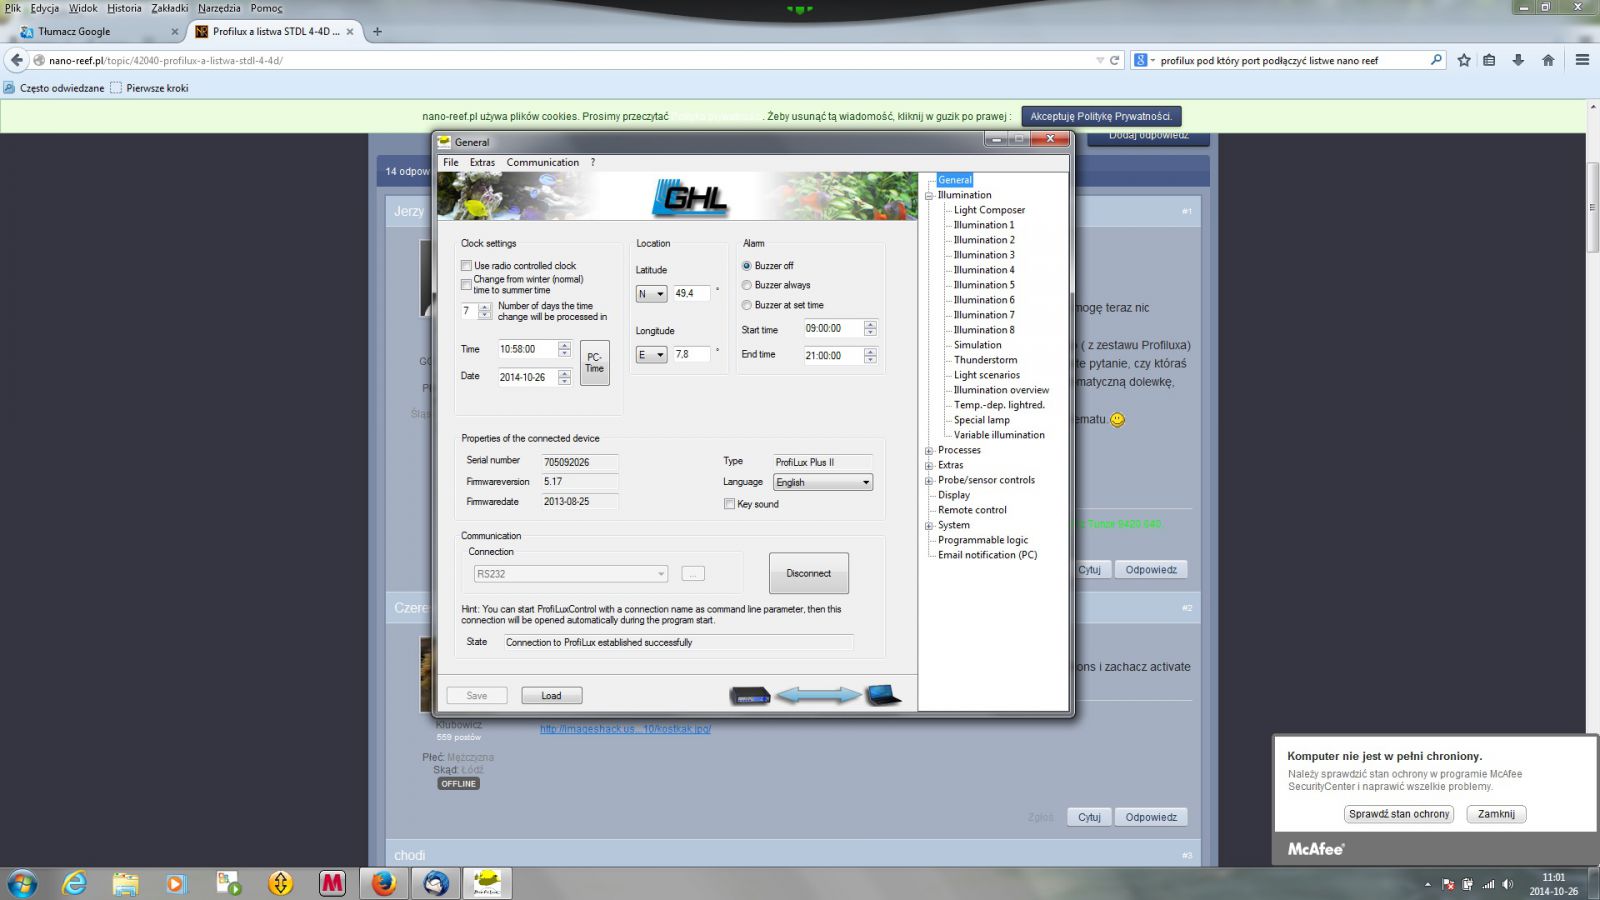
Task: Click the Firefox icon in the taskbar
Action: 384,883
